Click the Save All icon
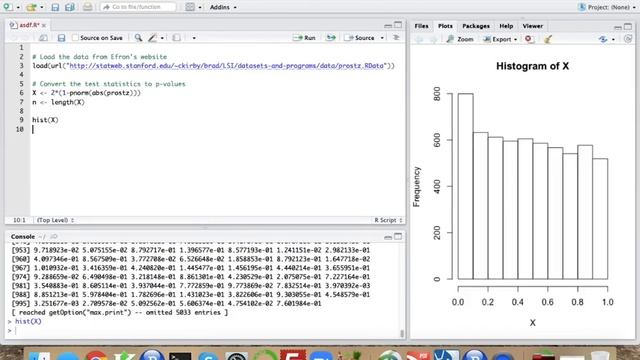Viewport: 640px width, 360px height. 70,7
